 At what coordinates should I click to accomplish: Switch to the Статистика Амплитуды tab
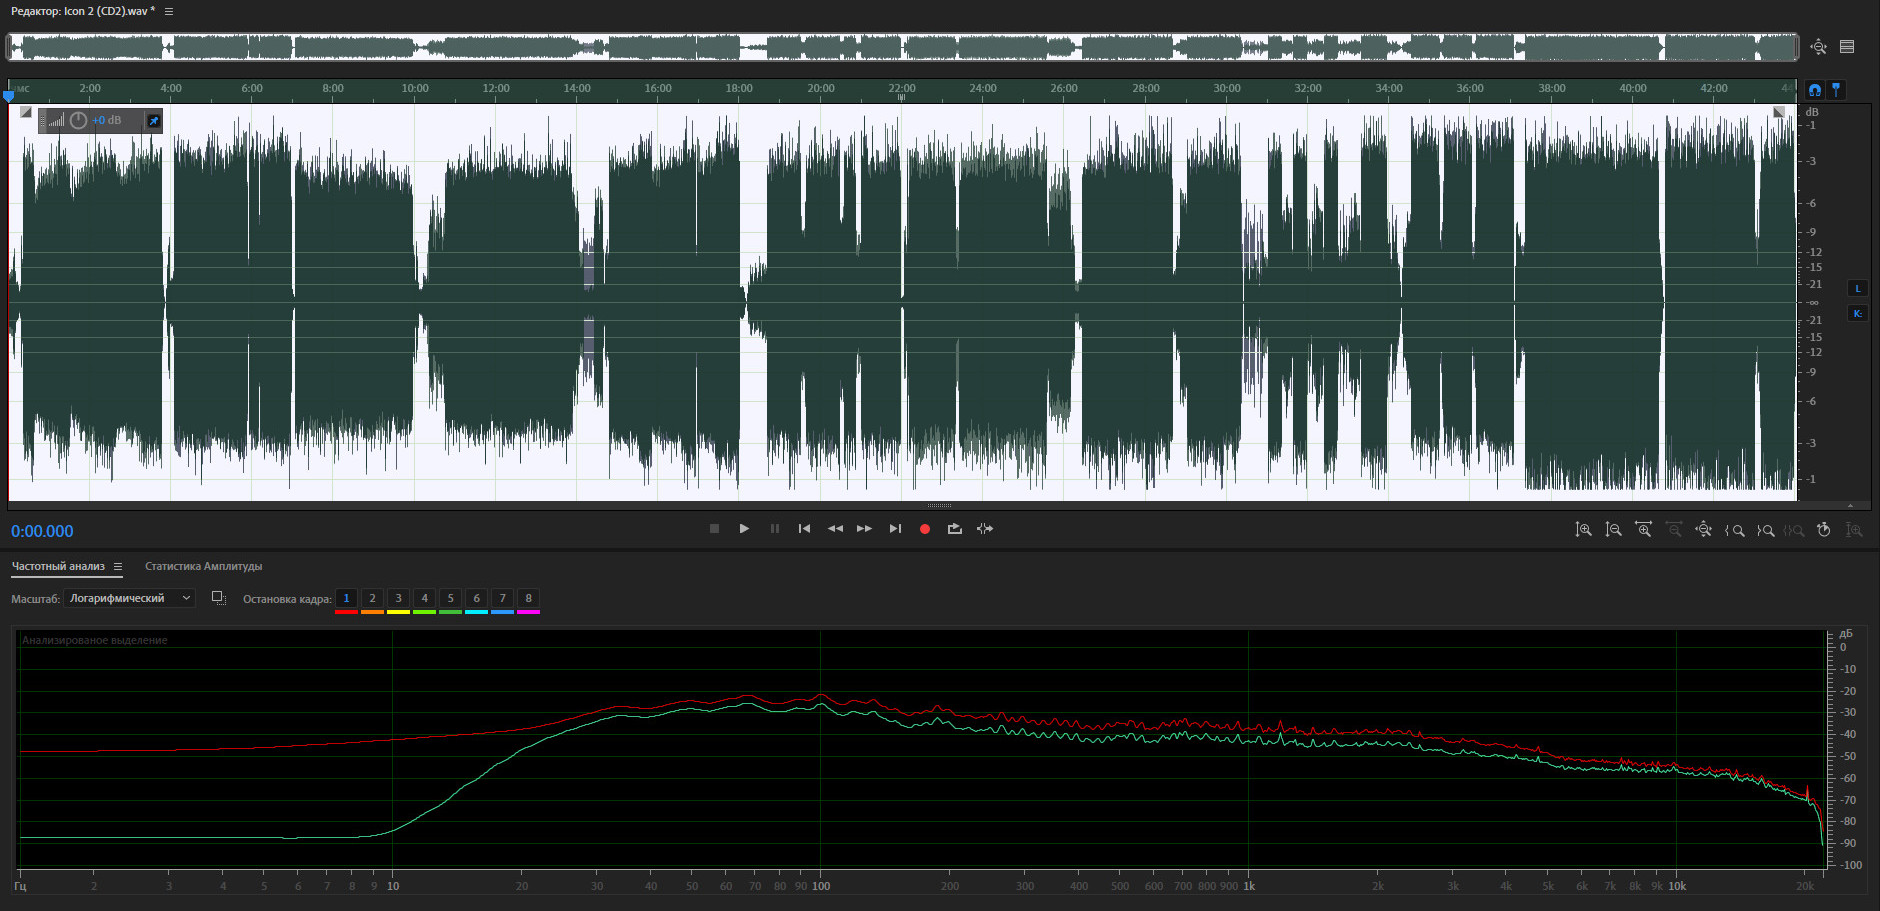[x=203, y=567]
